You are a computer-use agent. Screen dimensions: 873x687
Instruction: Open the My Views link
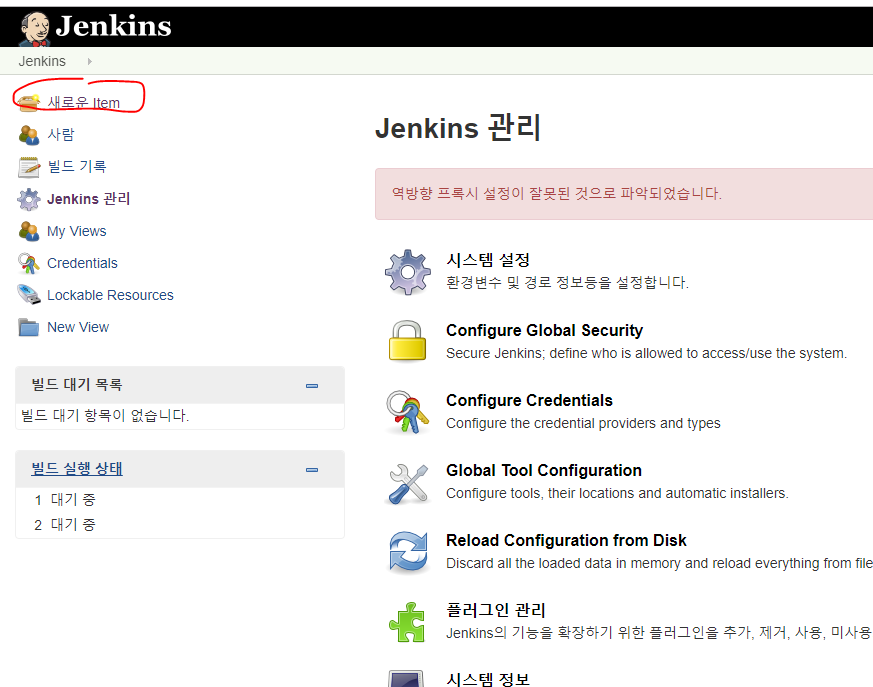point(77,231)
